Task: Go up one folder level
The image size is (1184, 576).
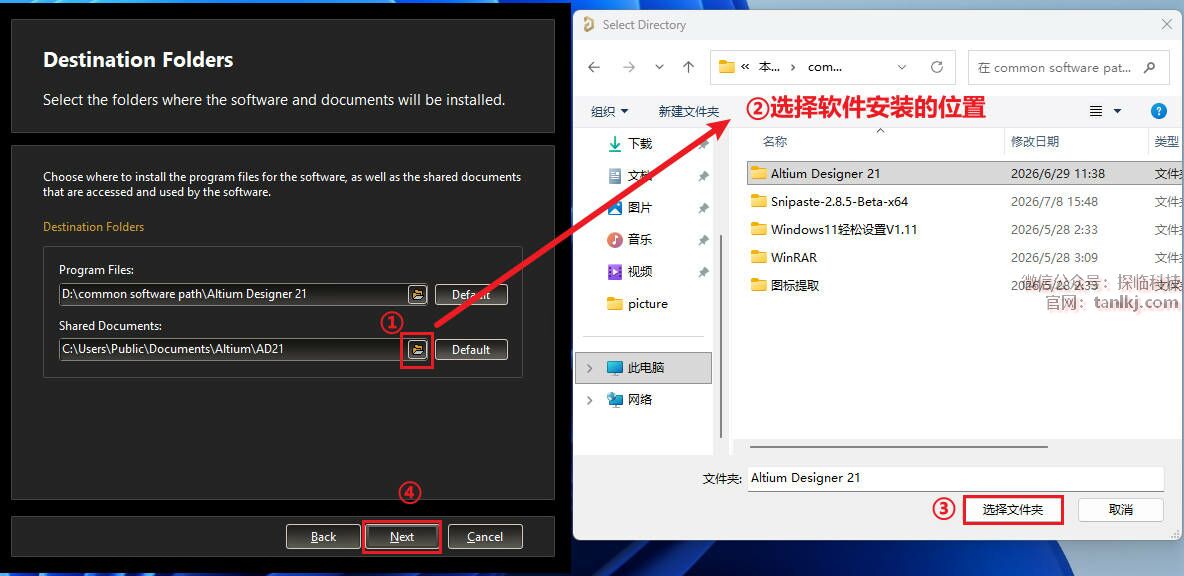Action: pos(688,67)
